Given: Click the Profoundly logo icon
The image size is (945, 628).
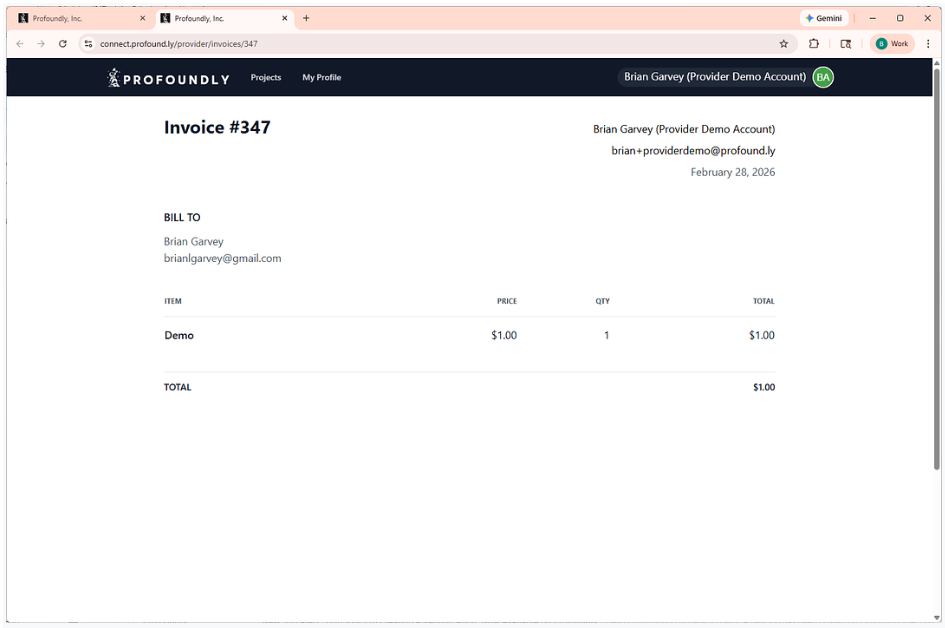Looking at the screenshot, I should pos(113,77).
